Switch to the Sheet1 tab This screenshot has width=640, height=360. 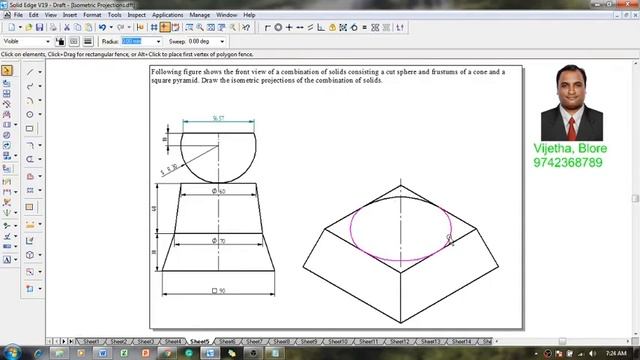pyautogui.click(x=91, y=341)
